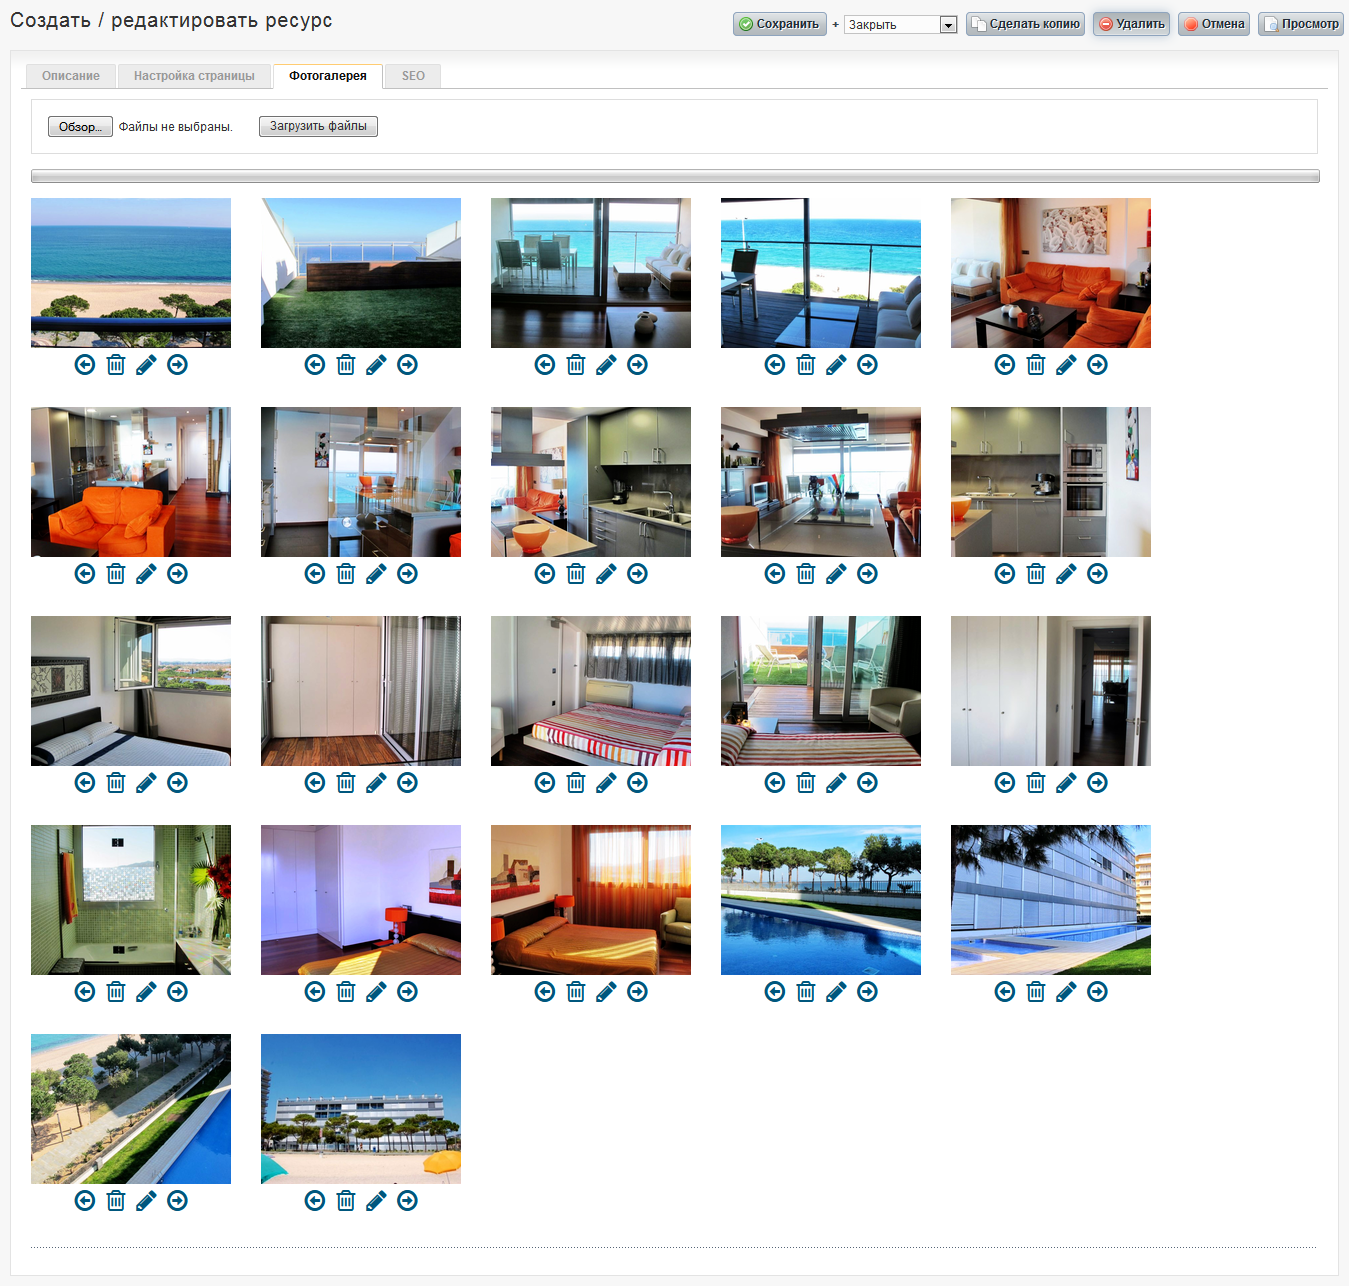The width and height of the screenshot is (1349, 1286).
Task: Delete the building from beach photo
Action: point(346,1201)
